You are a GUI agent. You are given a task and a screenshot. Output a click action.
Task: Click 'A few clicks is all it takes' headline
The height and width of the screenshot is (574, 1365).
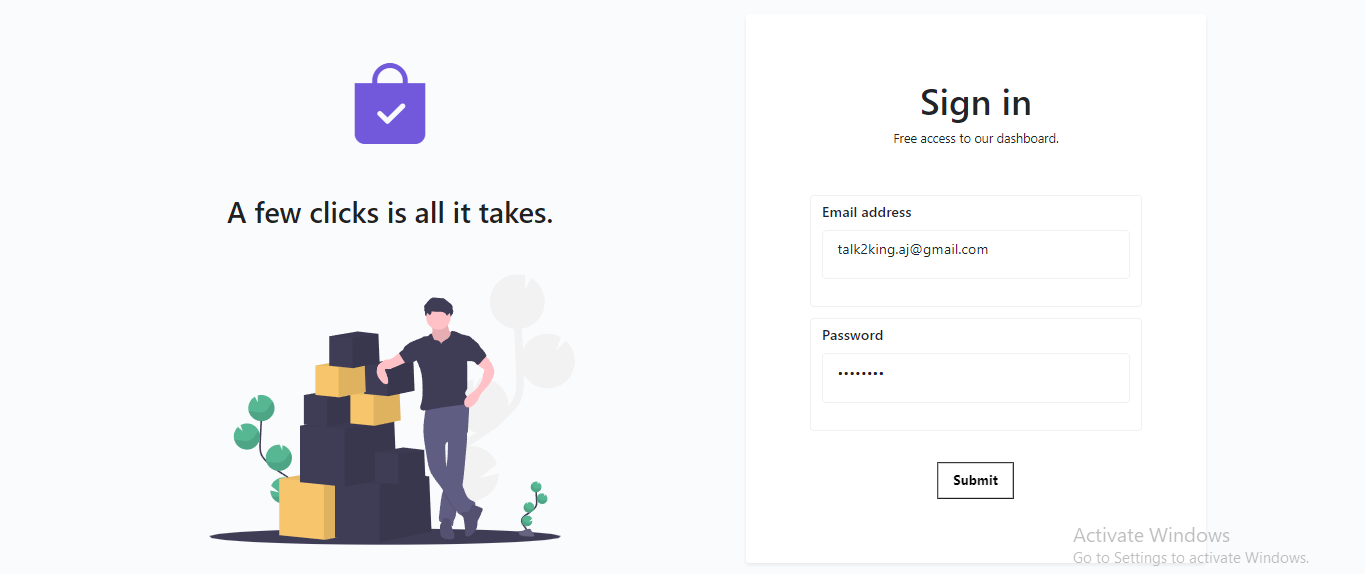tap(390, 212)
